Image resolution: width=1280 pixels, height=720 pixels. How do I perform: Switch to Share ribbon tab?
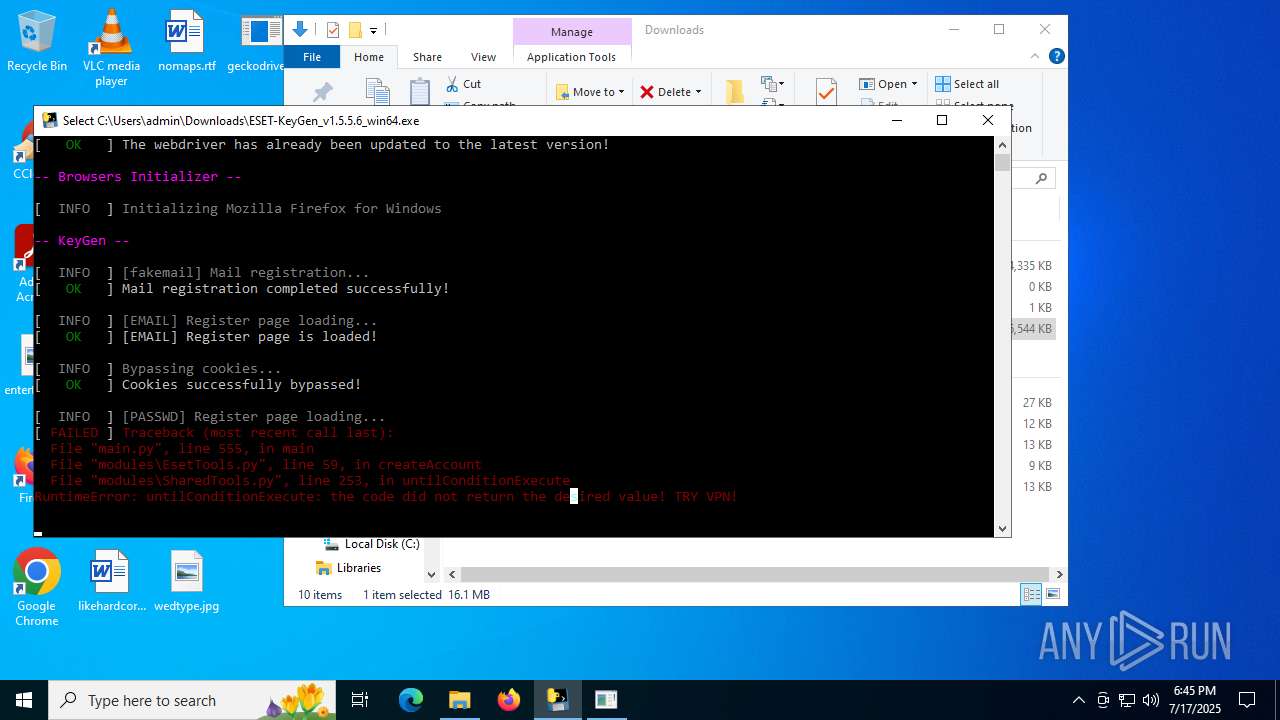click(427, 57)
